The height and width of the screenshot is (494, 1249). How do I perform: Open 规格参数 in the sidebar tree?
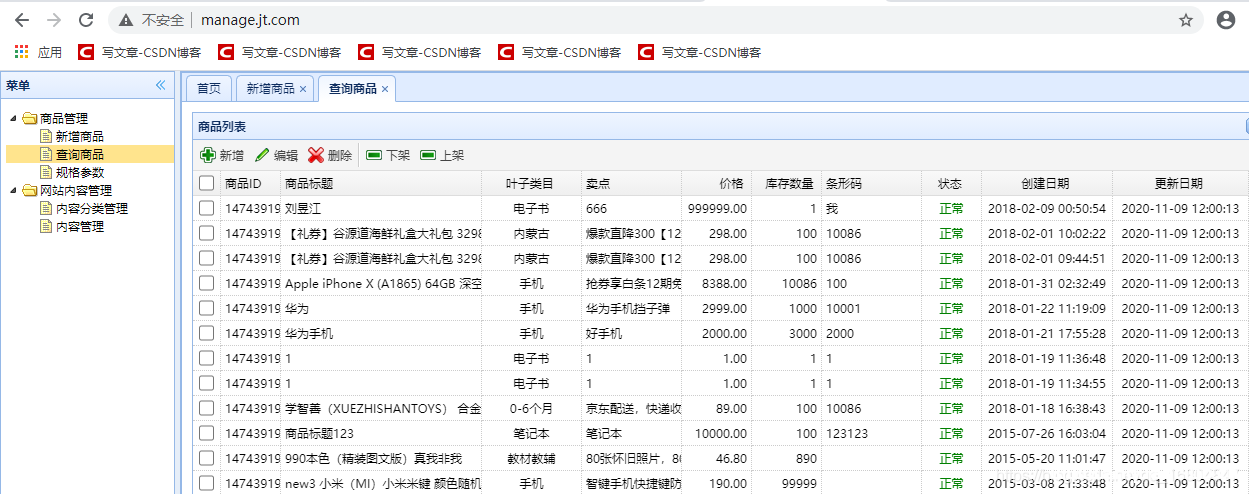click(x=79, y=173)
